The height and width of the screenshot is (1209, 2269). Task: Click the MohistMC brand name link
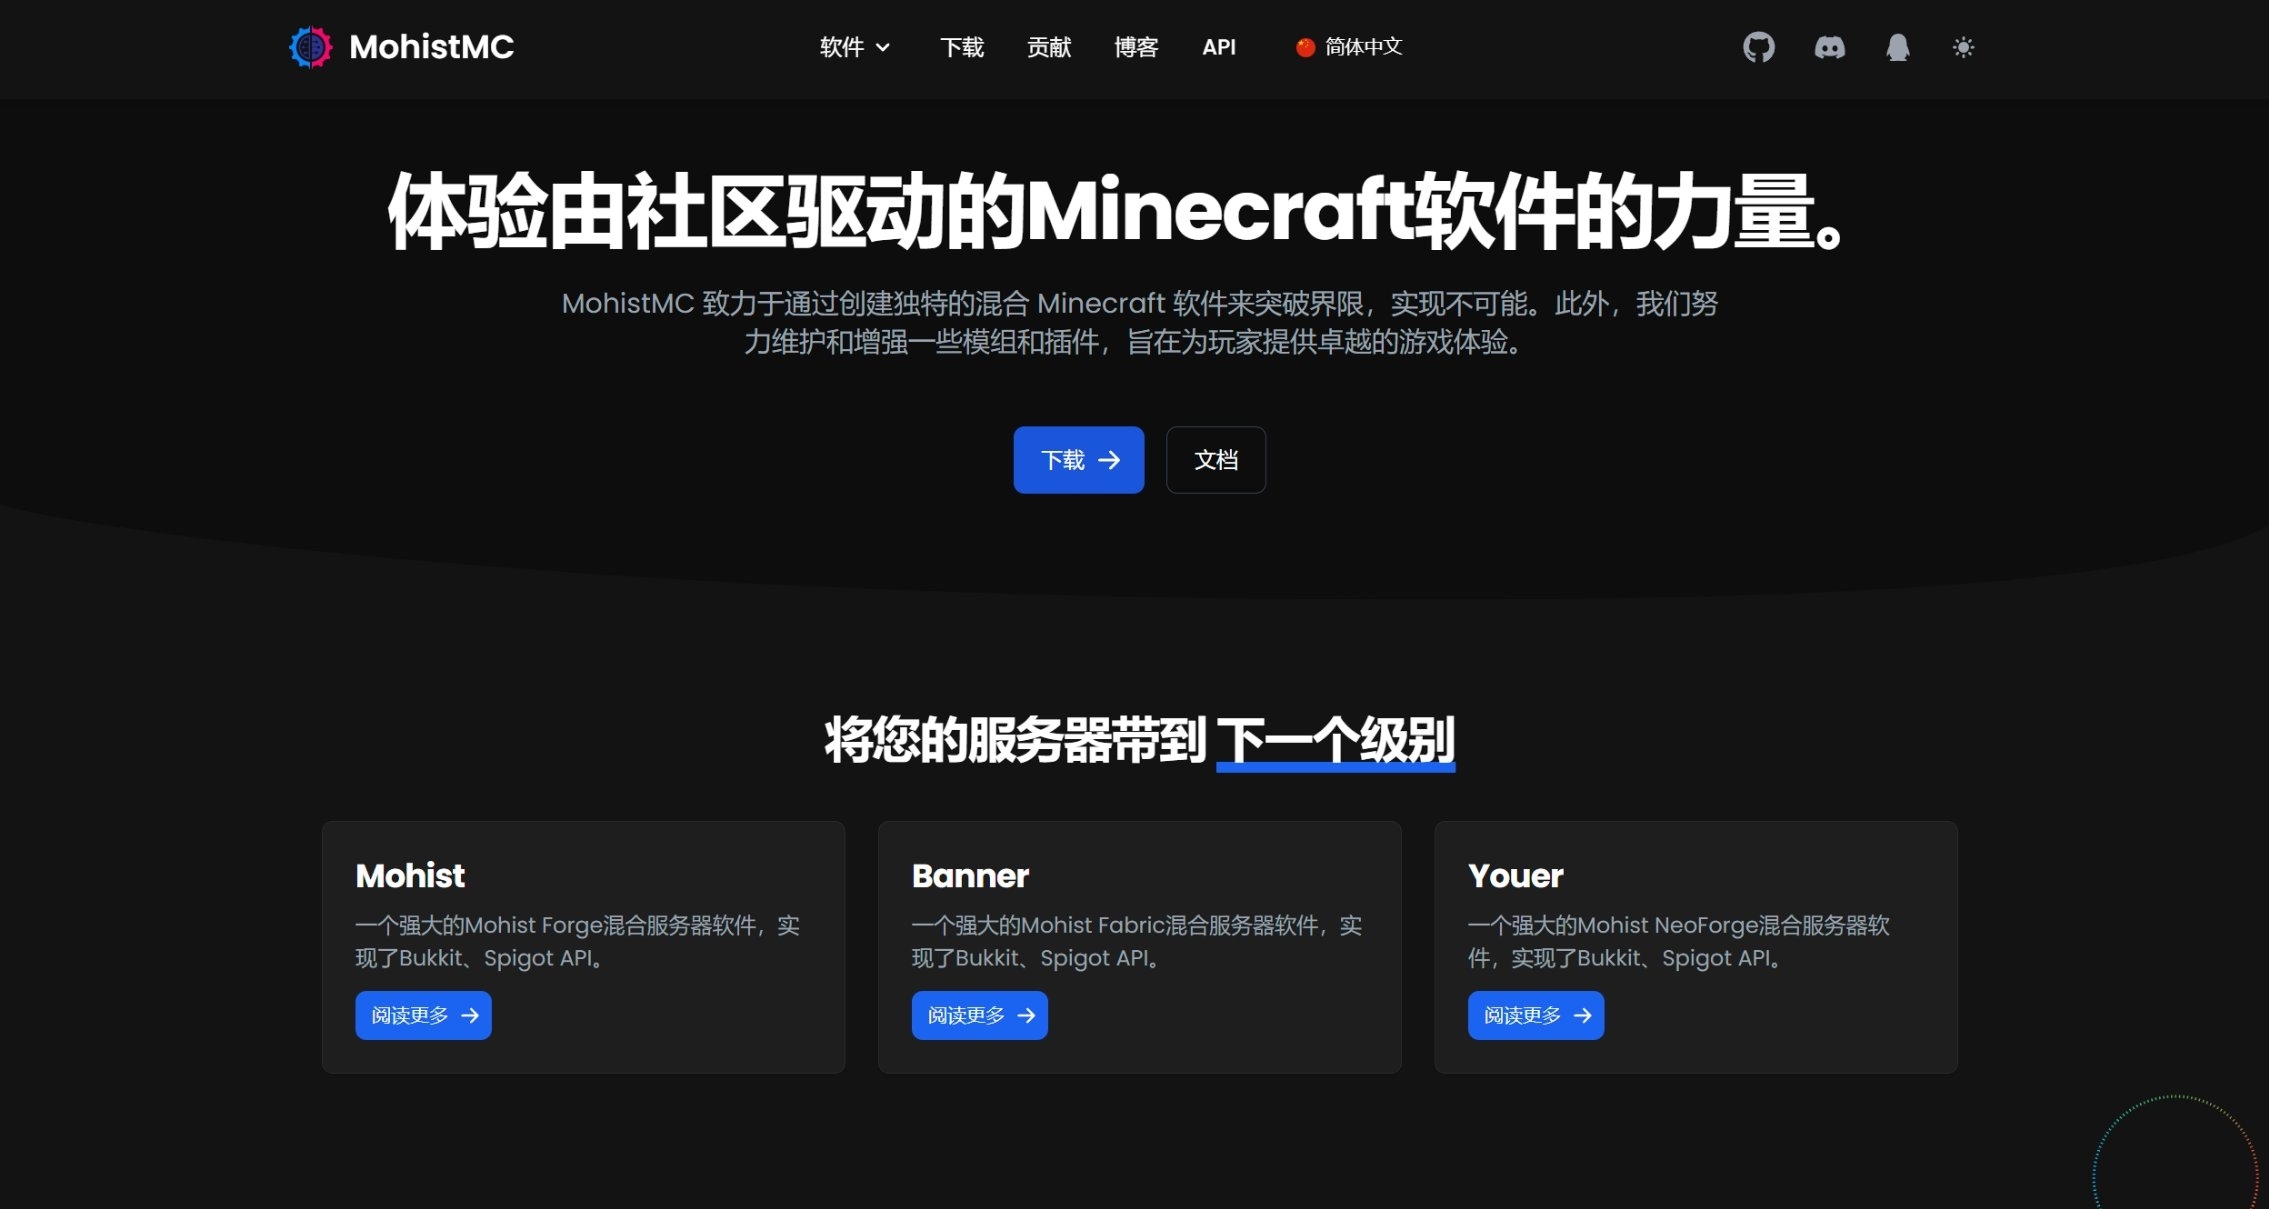pos(432,47)
